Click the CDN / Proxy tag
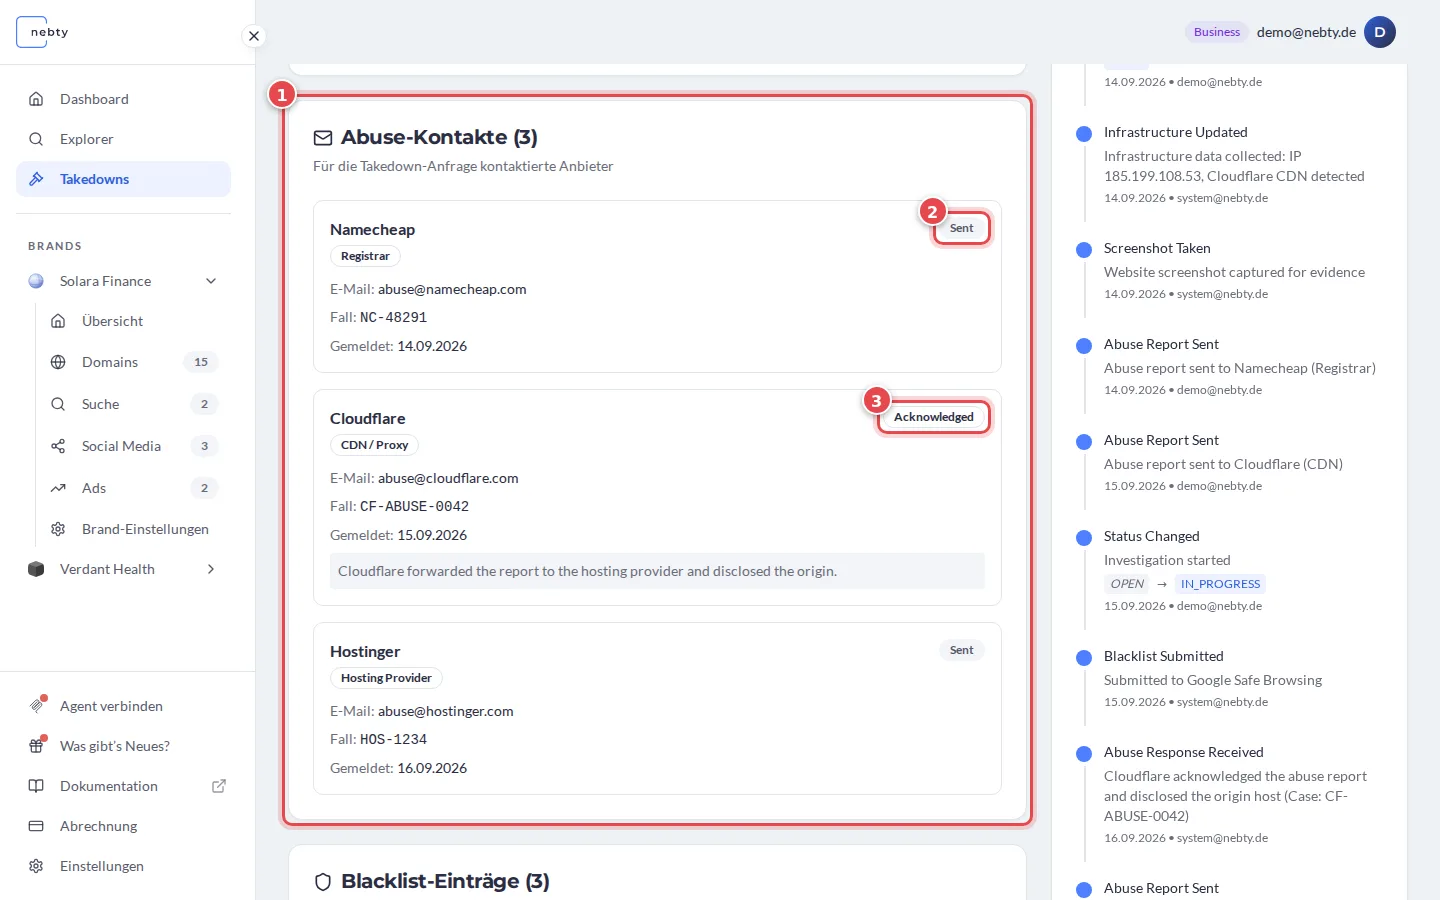This screenshot has width=1440, height=900. pos(374,445)
